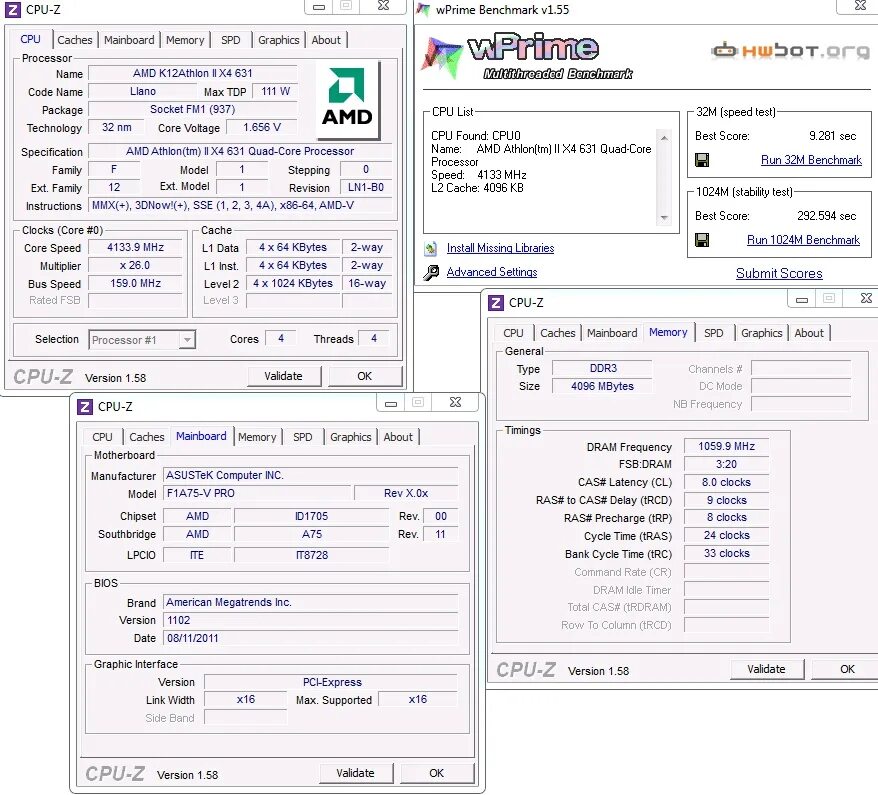Image resolution: width=878 pixels, height=795 pixels.
Task: Click the FSB:DRAM 3:20 value
Action: tap(727, 464)
